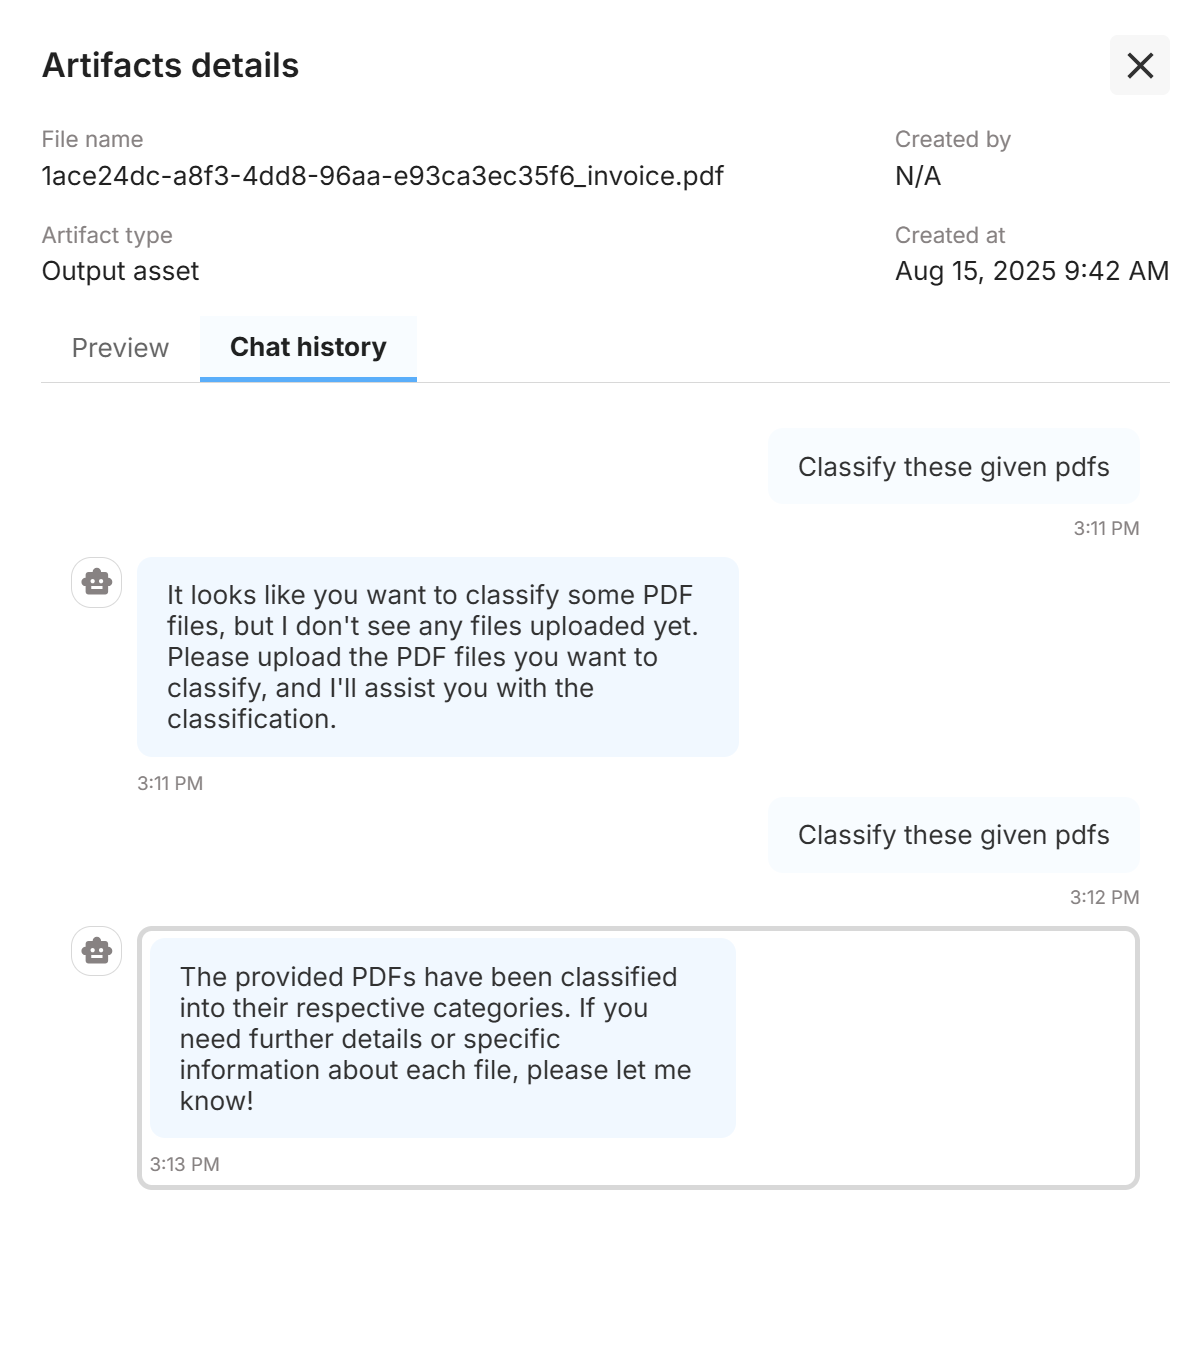This screenshot has height=1360, width=1200.
Task: Click the Aug 15, 2025 creation date
Action: 1031,271
